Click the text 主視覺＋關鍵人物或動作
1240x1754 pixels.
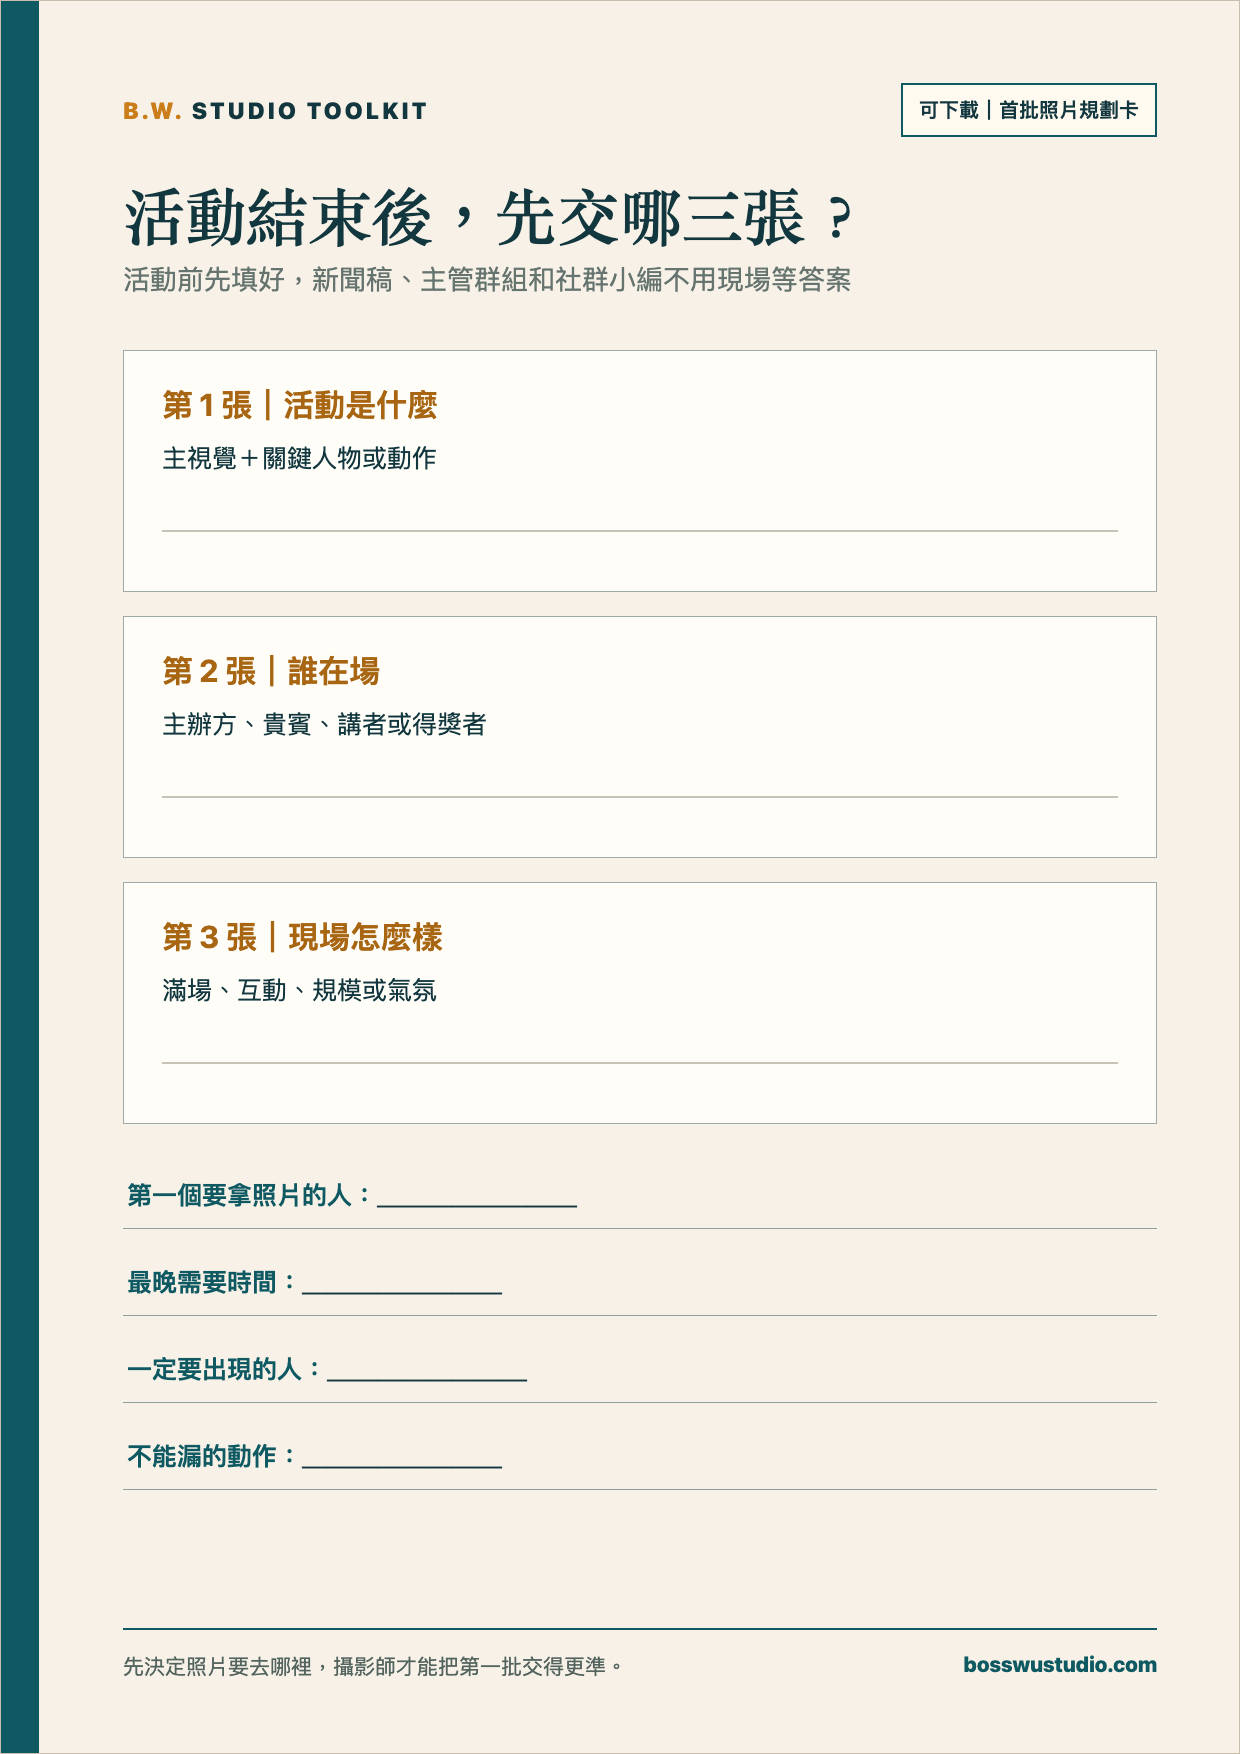(x=299, y=458)
